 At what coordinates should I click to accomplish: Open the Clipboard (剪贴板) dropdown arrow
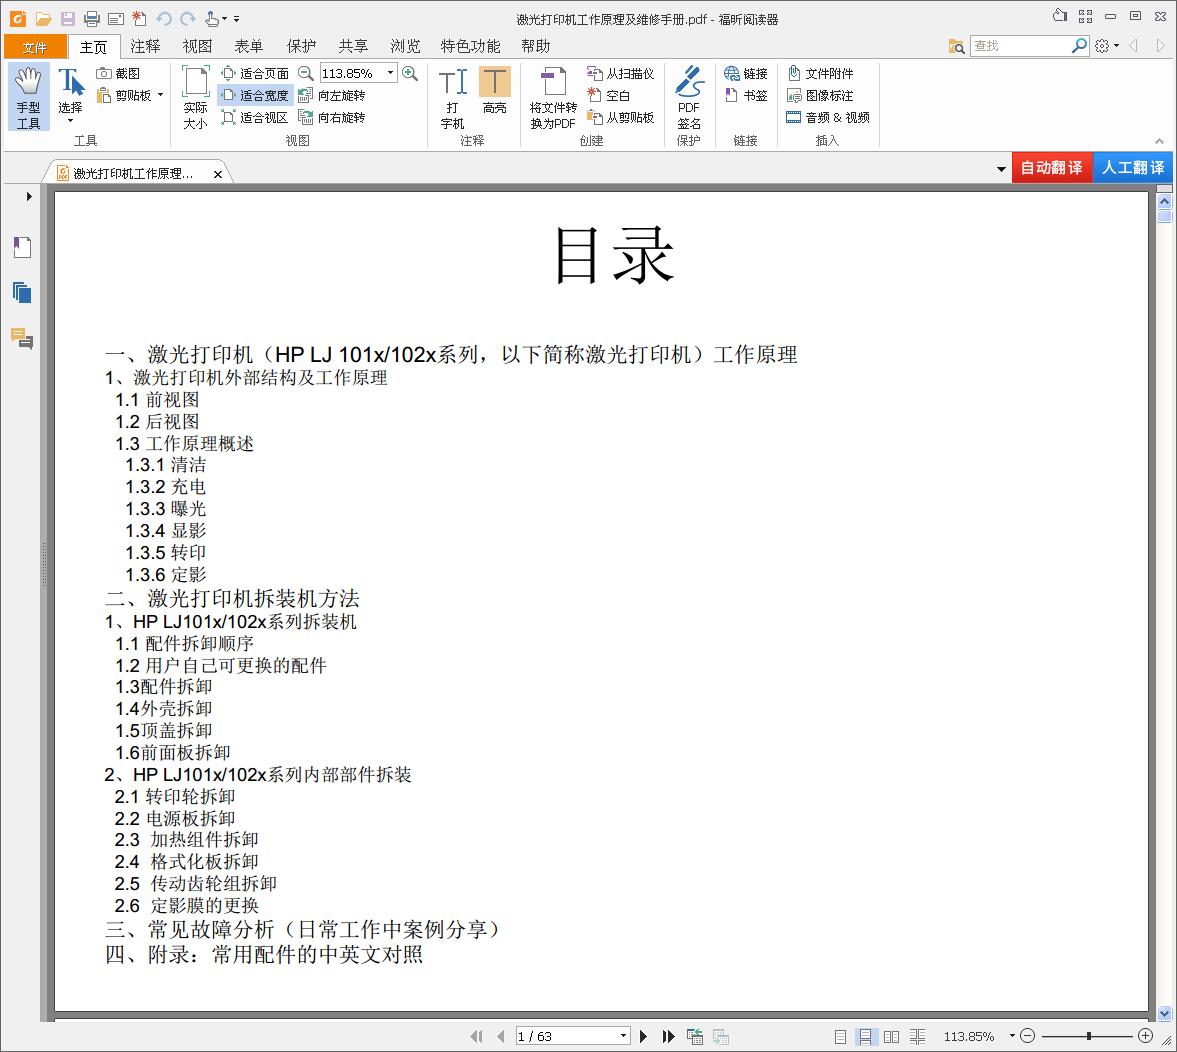tap(161, 95)
